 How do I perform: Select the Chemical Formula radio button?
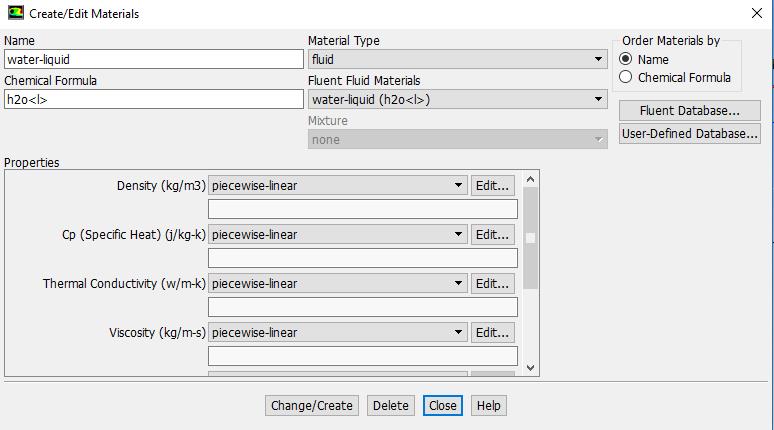626,77
